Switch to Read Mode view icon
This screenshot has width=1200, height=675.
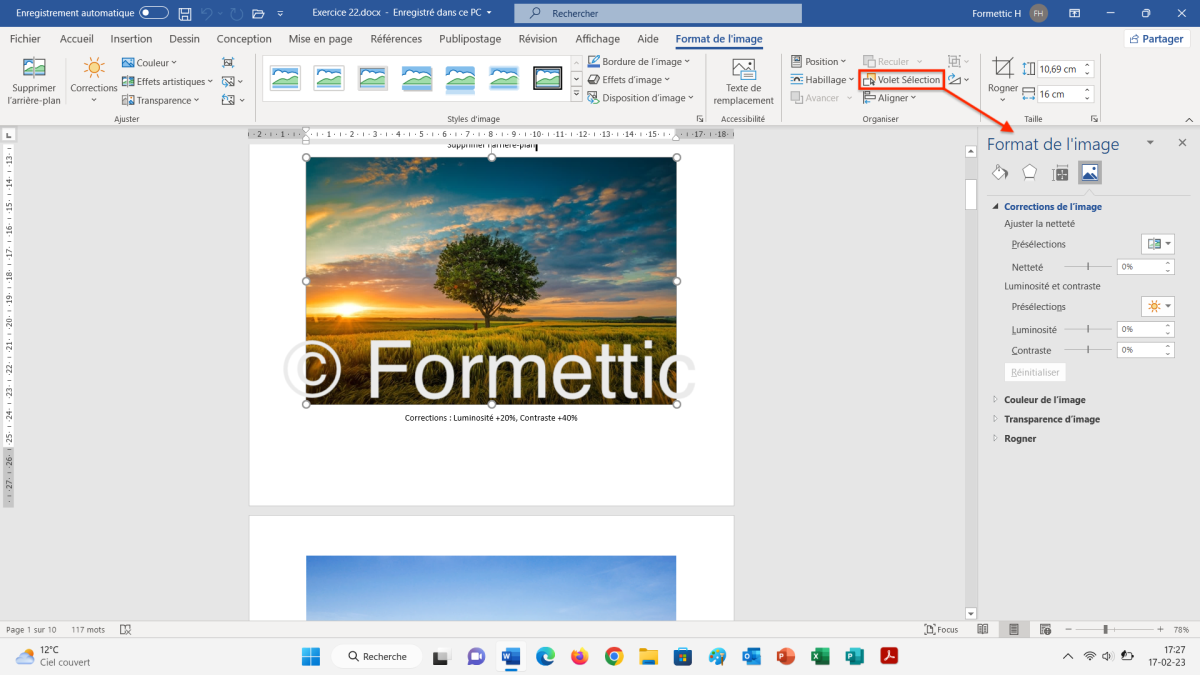pyautogui.click(x=983, y=629)
